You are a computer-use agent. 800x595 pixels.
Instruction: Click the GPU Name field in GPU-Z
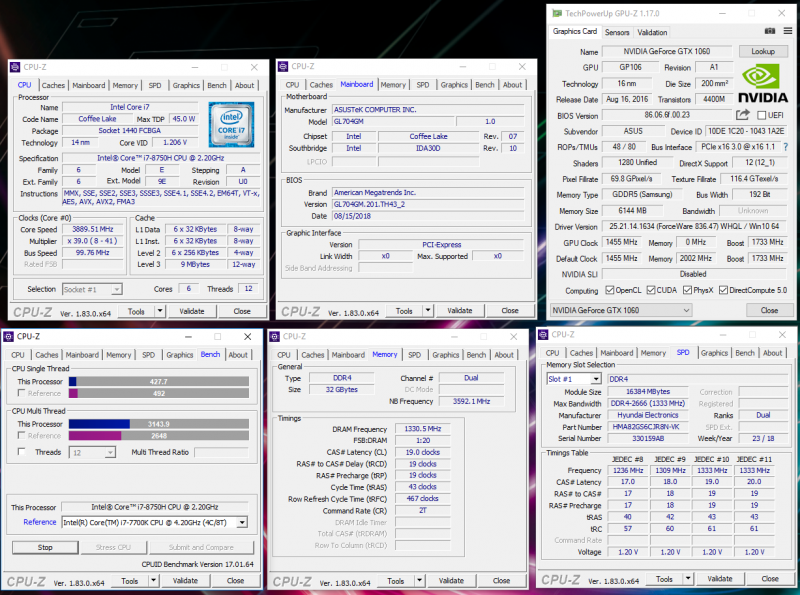pos(667,51)
